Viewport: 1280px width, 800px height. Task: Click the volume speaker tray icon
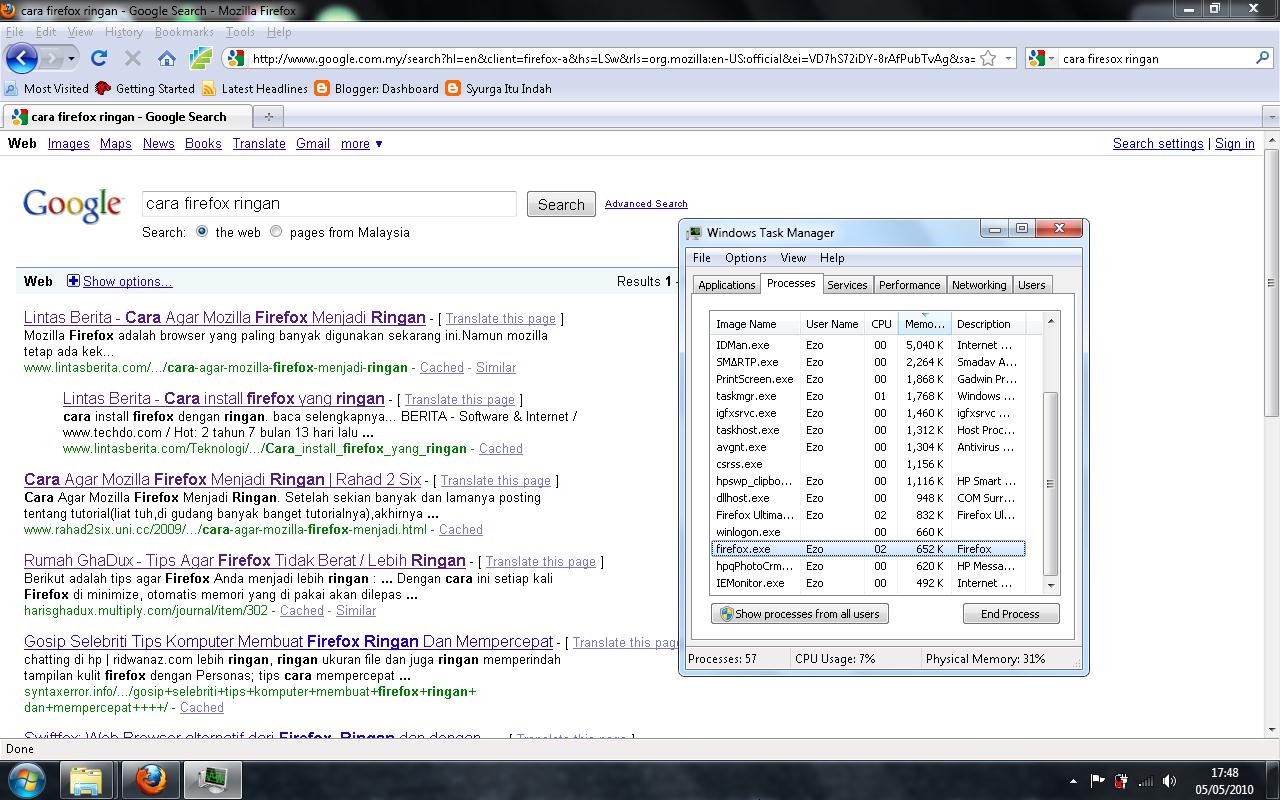pos(1170,781)
